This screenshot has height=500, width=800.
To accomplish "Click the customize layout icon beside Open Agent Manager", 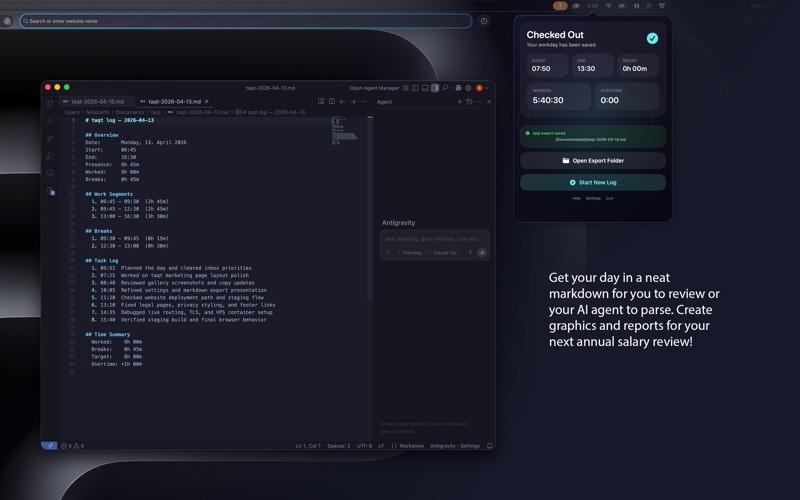I will pos(406,88).
